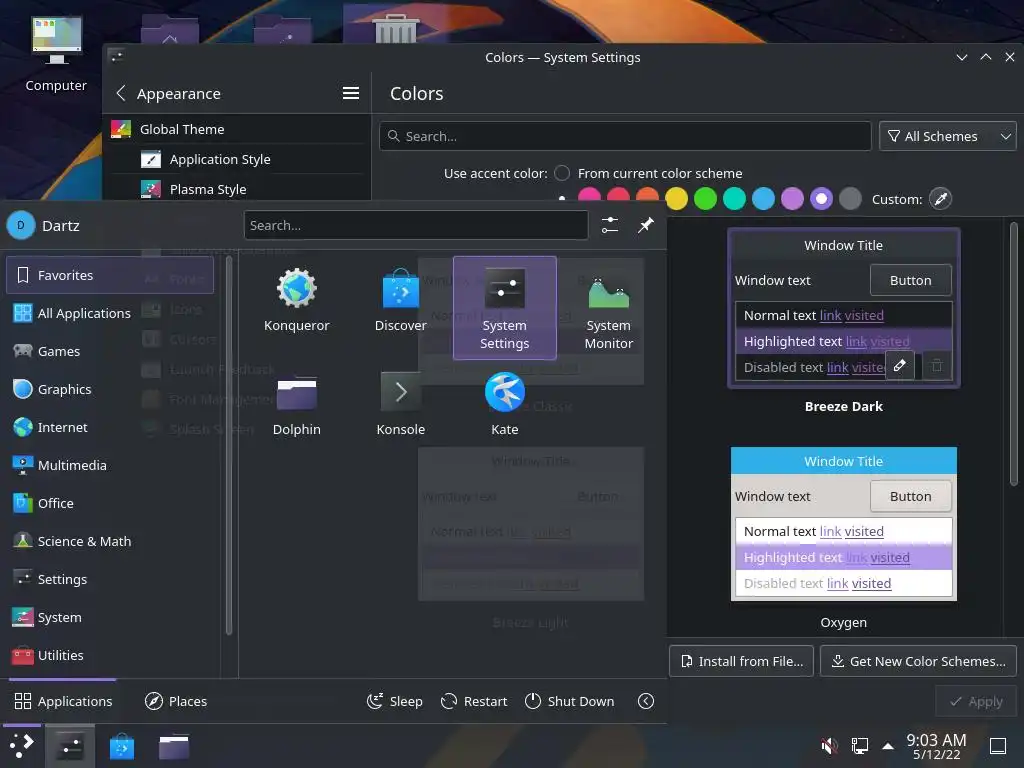
Task: Click muted volume tray icon
Action: tap(829, 745)
